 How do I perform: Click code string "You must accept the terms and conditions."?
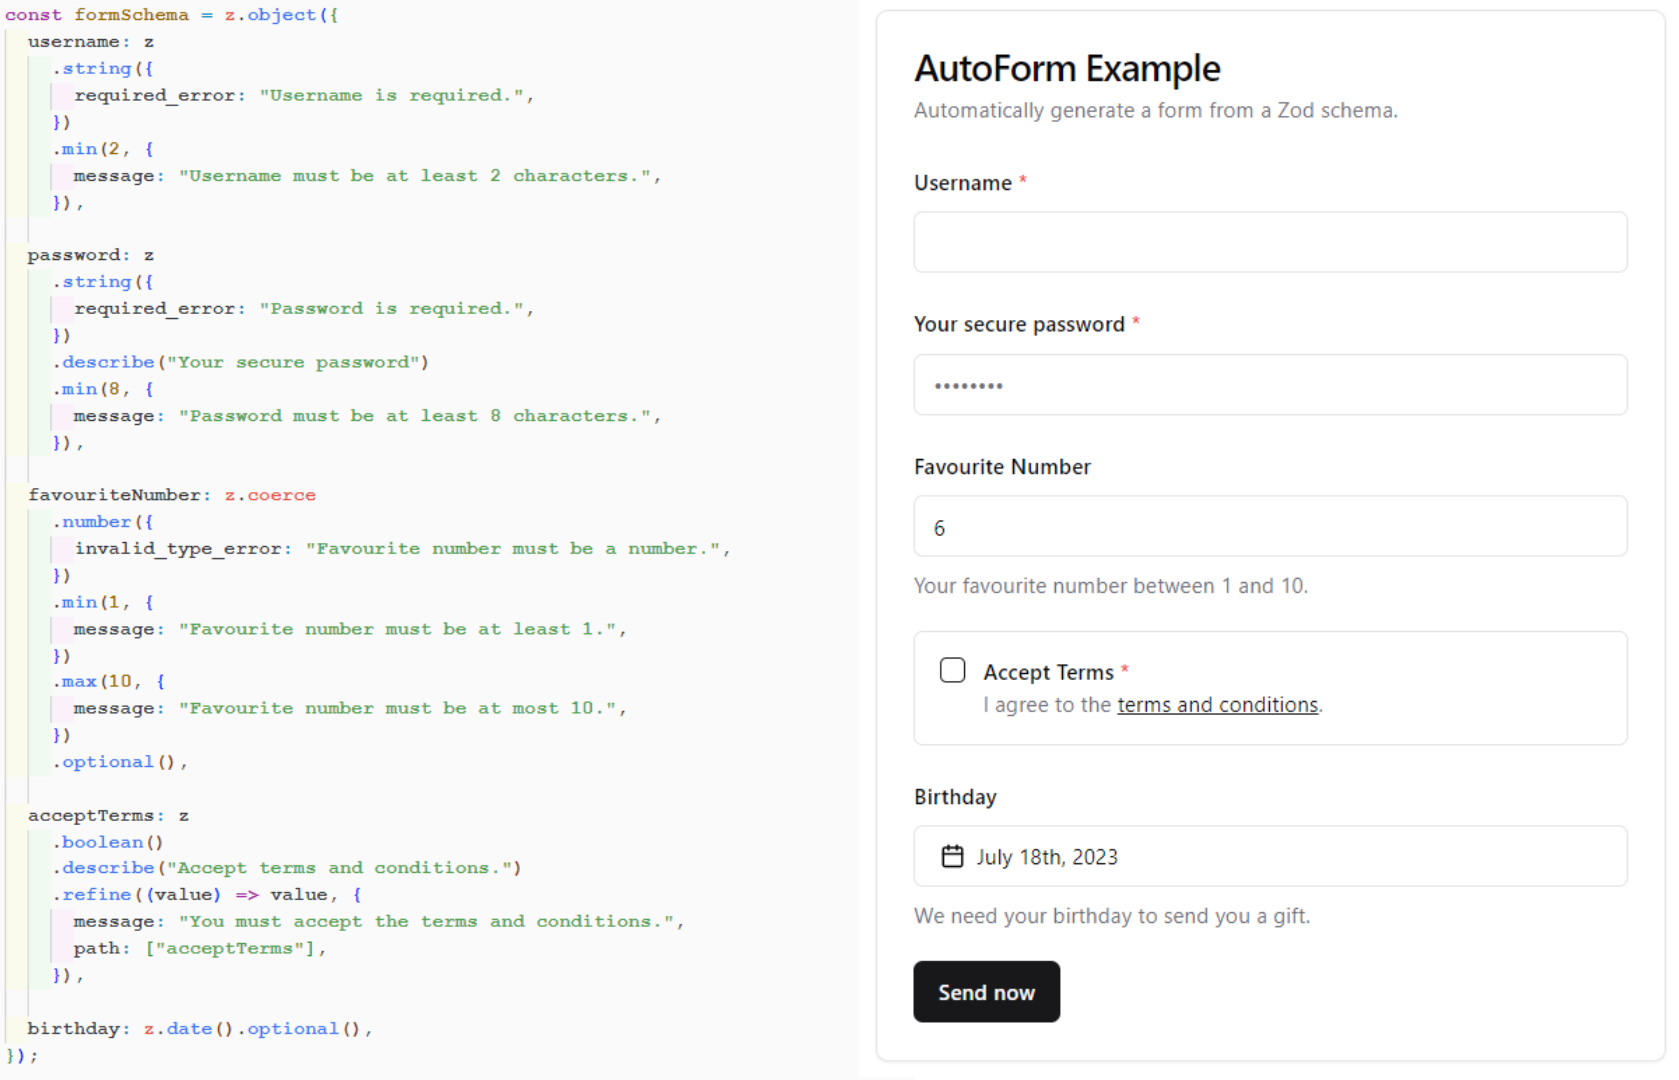click(427, 922)
